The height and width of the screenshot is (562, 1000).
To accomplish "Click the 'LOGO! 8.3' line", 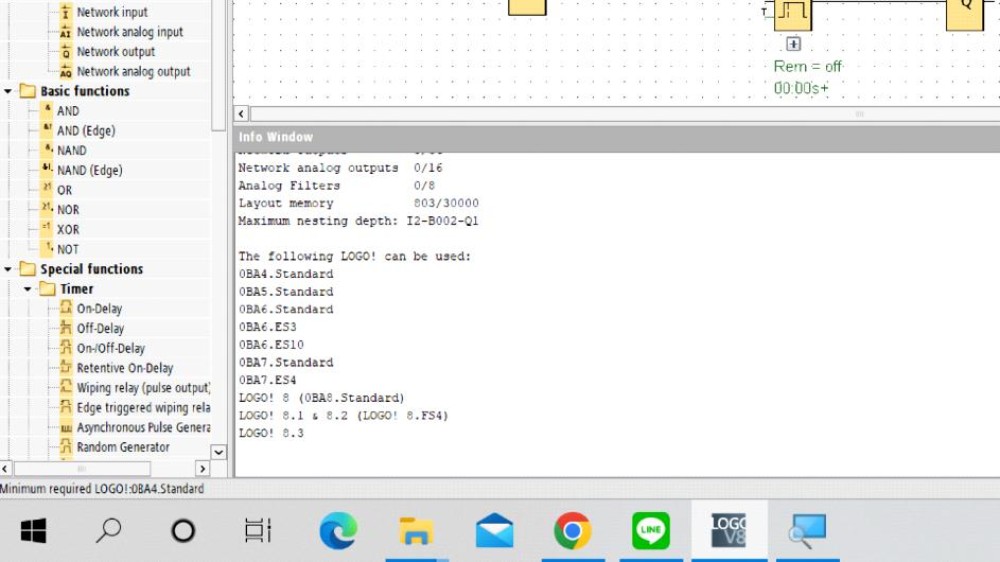I will coord(271,434).
